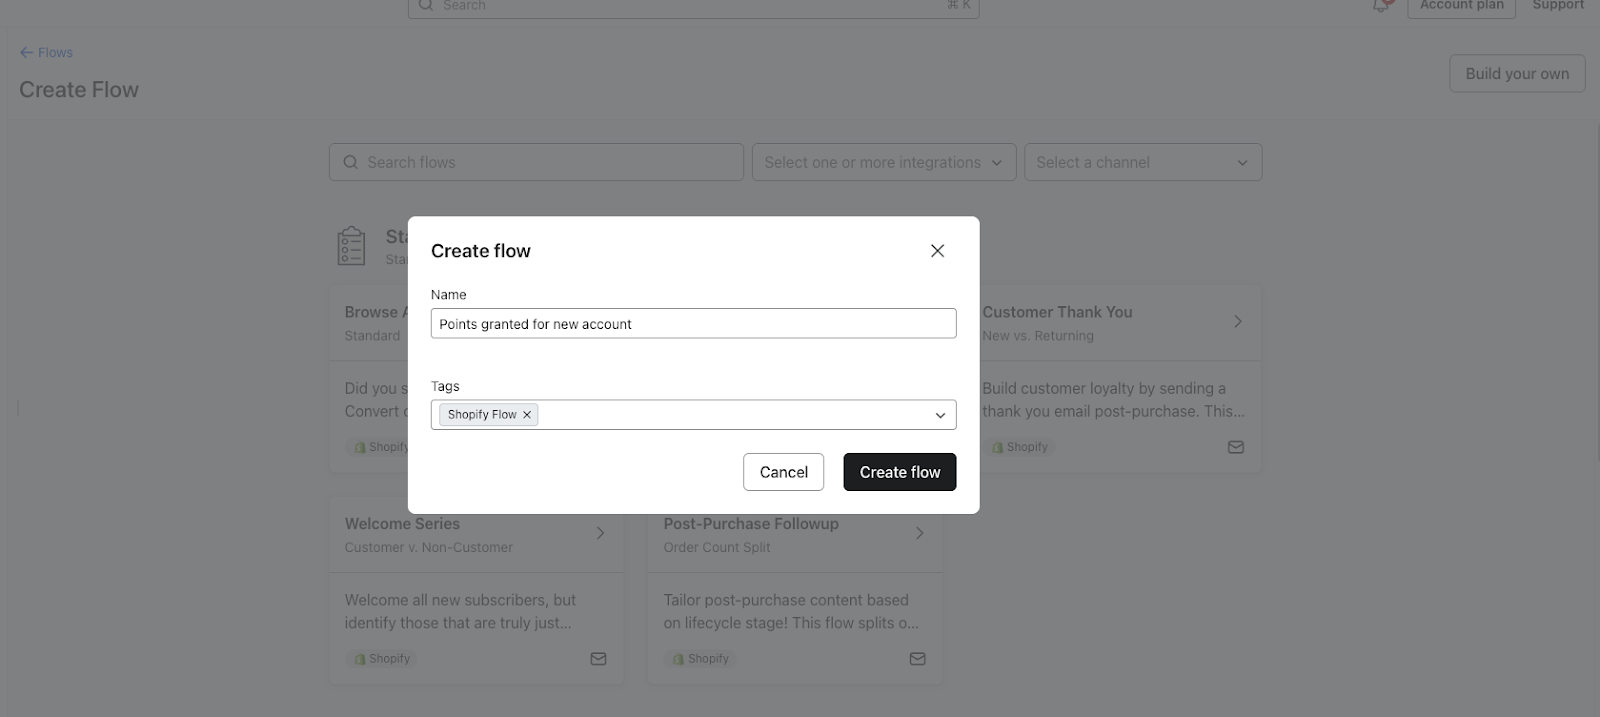Click the Support button

(1557, 6)
